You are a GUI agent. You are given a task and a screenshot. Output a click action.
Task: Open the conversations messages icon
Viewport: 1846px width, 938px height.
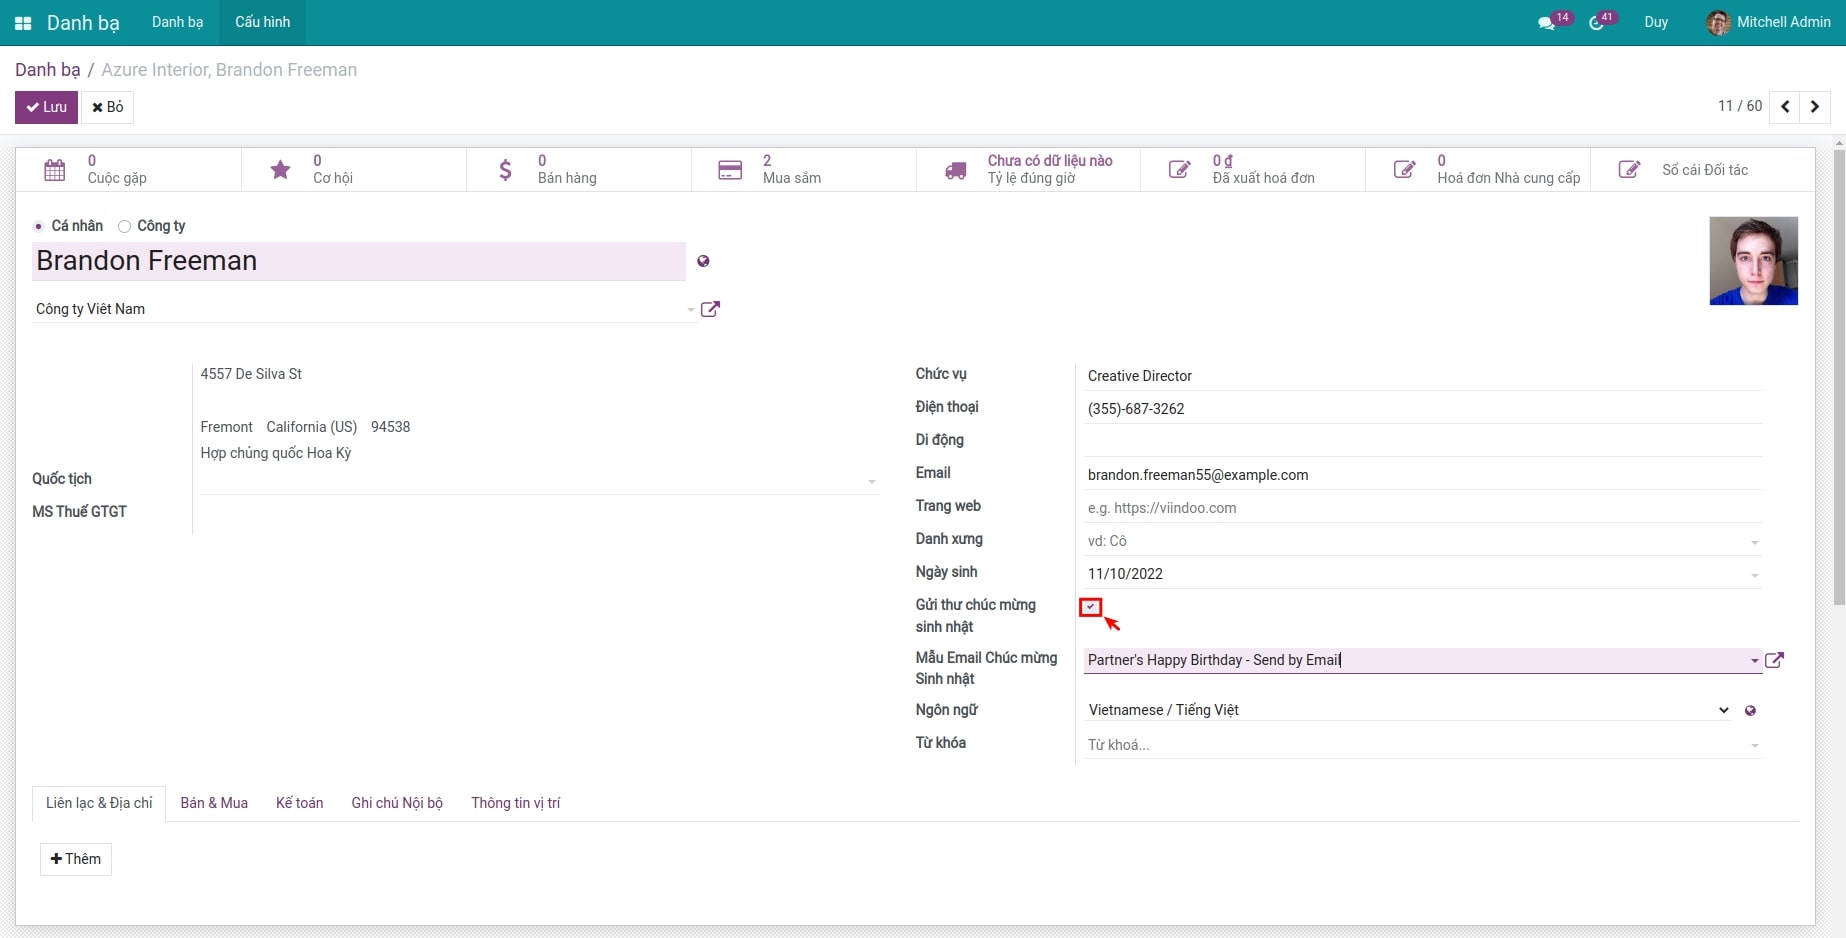pos(1546,23)
